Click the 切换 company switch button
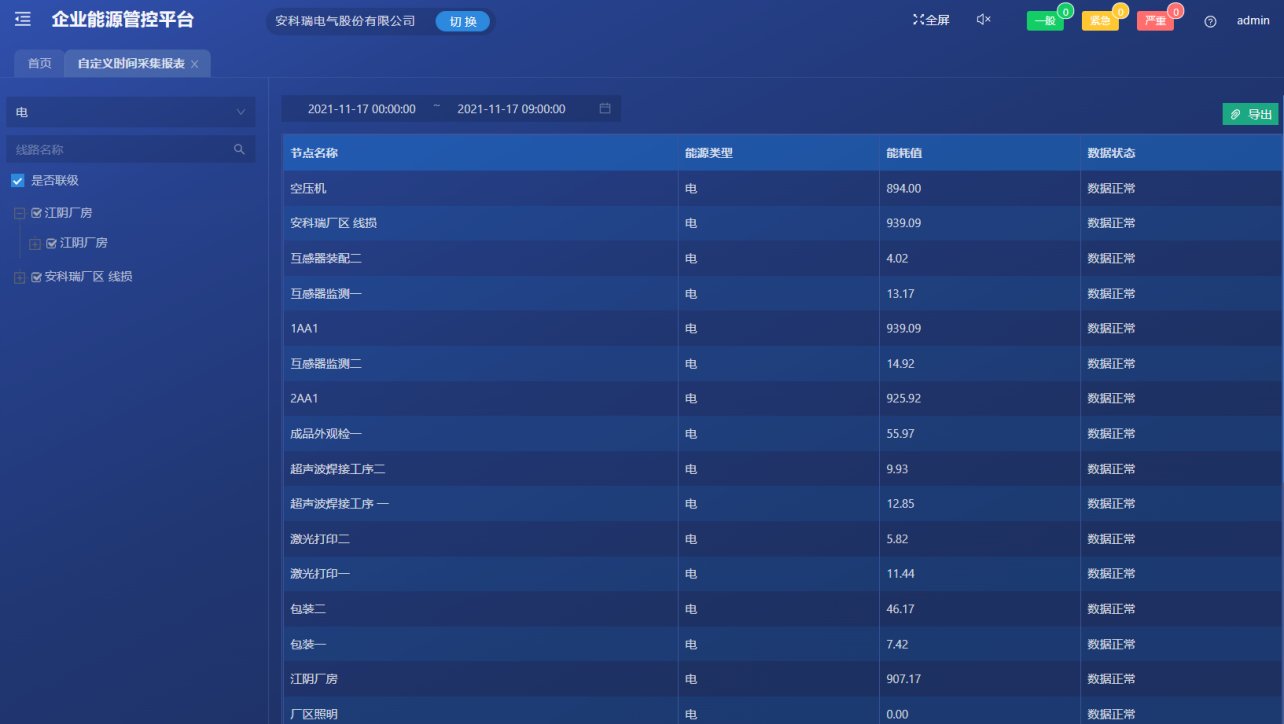Image resolution: width=1284 pixels, height=724 pixels. pyautogui.click(x=462, y=20)
